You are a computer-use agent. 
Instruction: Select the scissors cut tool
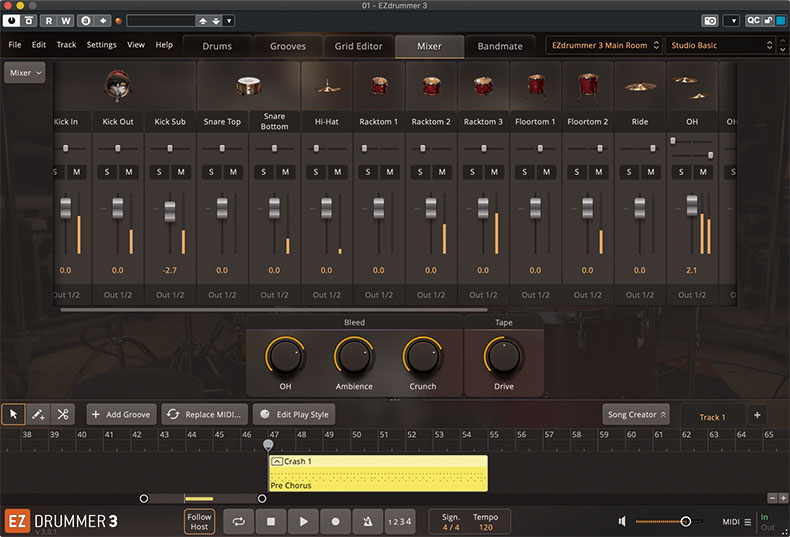point(63,414)
